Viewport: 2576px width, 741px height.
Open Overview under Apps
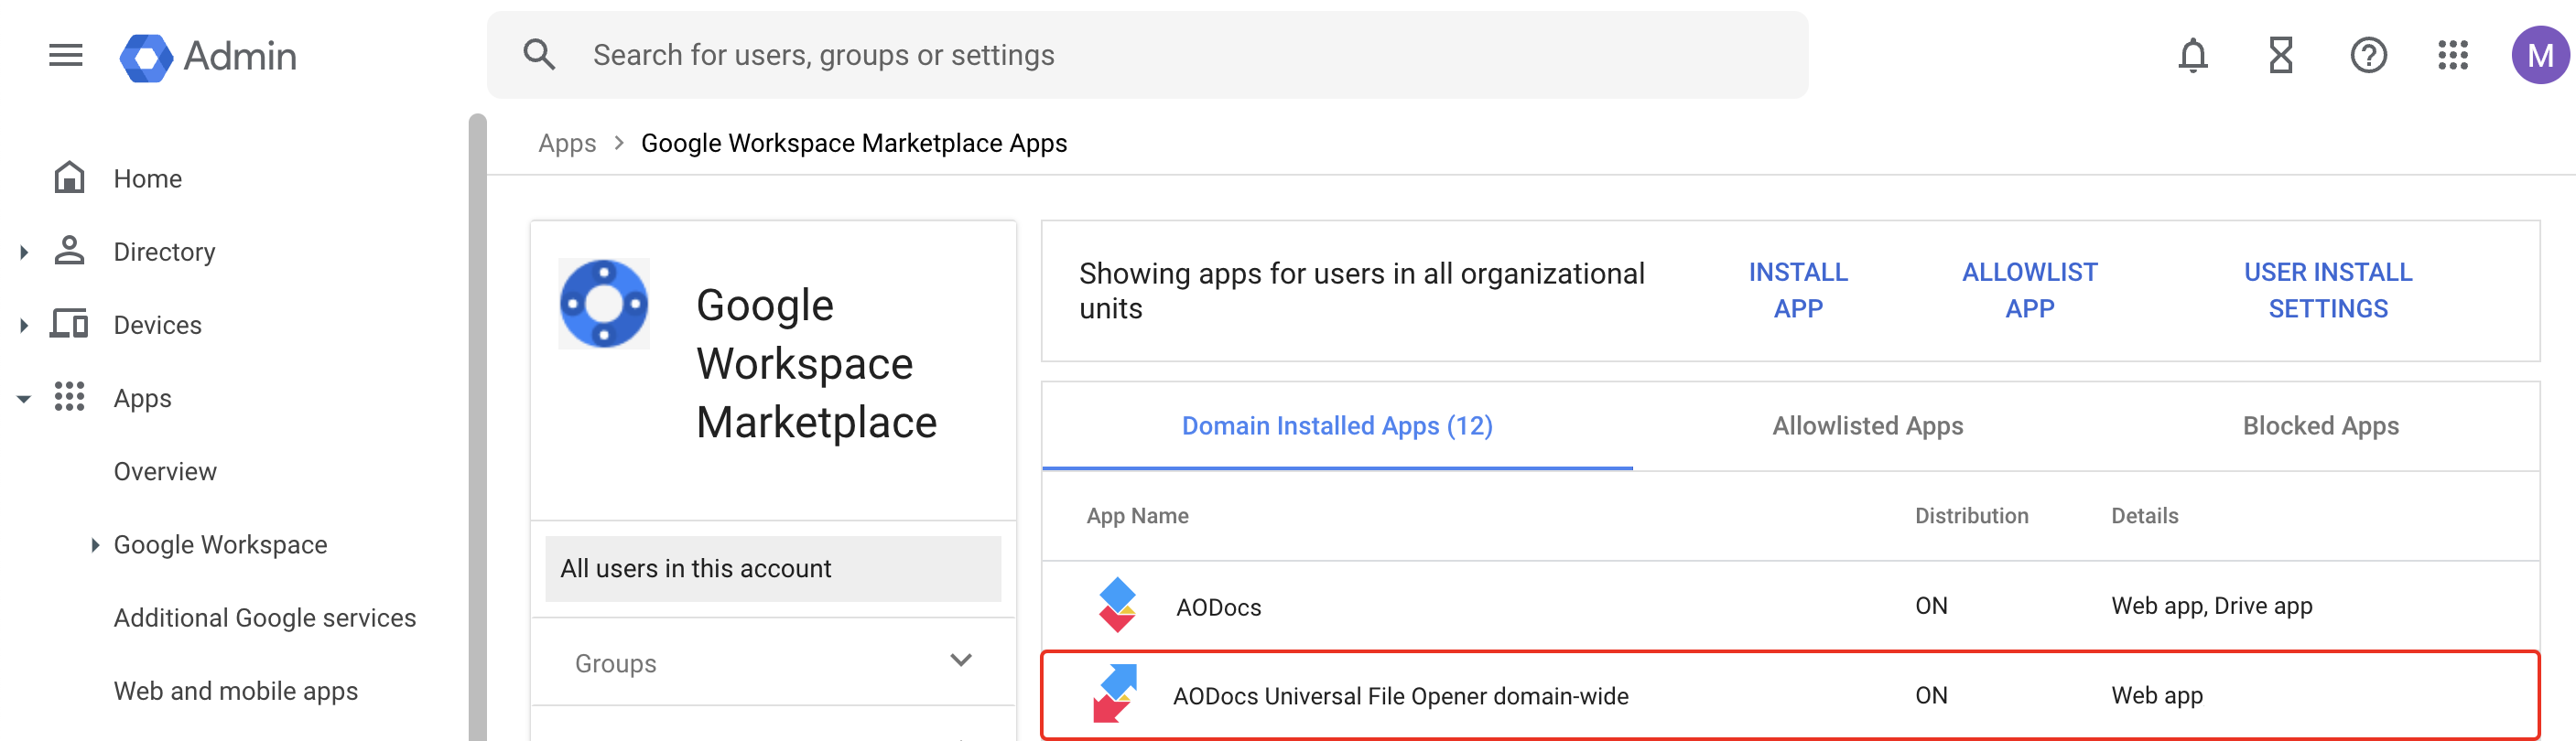click(x=165, y=472)
